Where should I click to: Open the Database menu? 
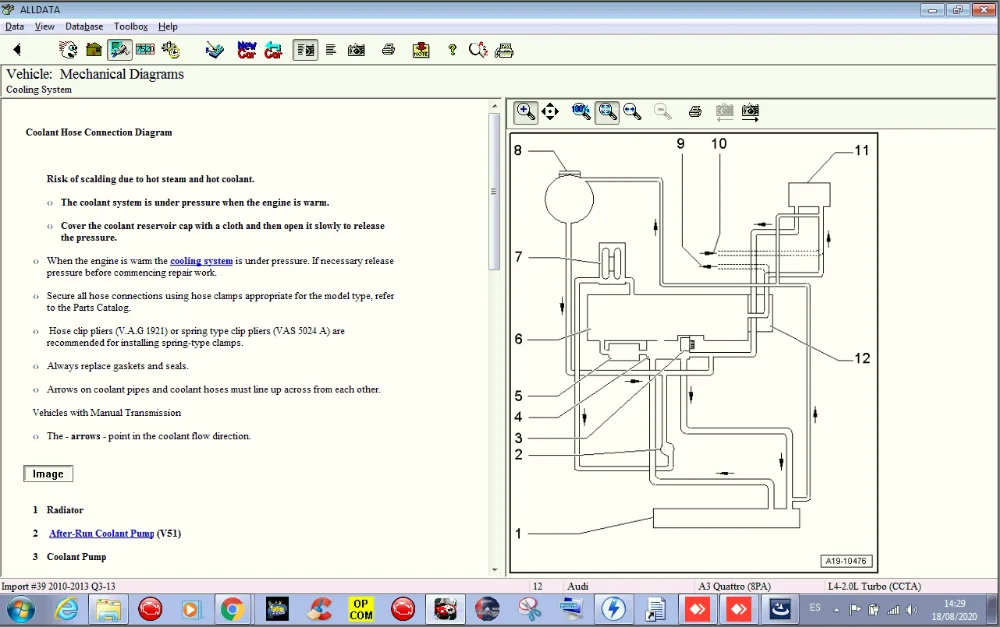(x=84, y=26)
